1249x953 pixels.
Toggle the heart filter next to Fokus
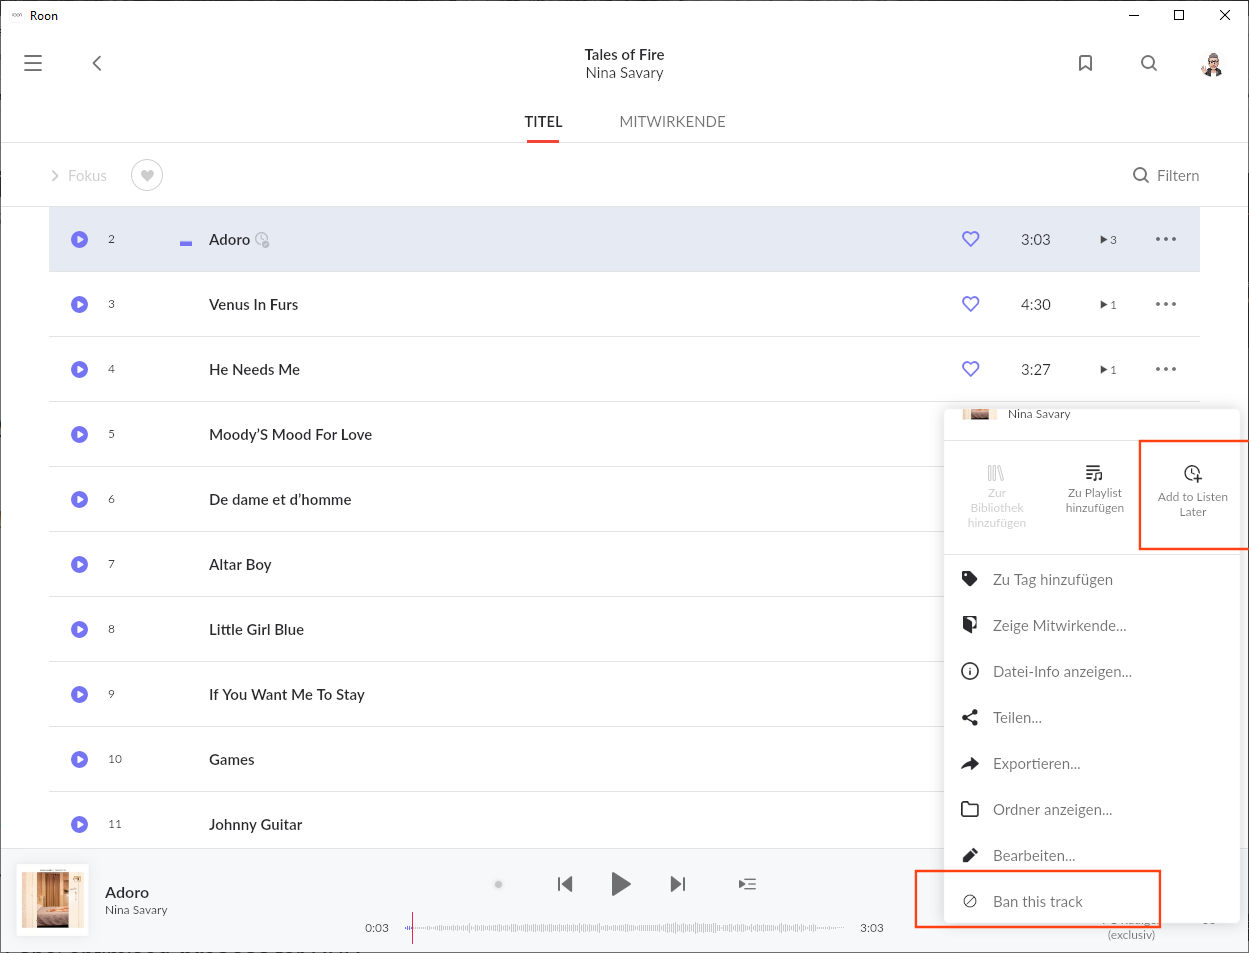tap(147, 175)
